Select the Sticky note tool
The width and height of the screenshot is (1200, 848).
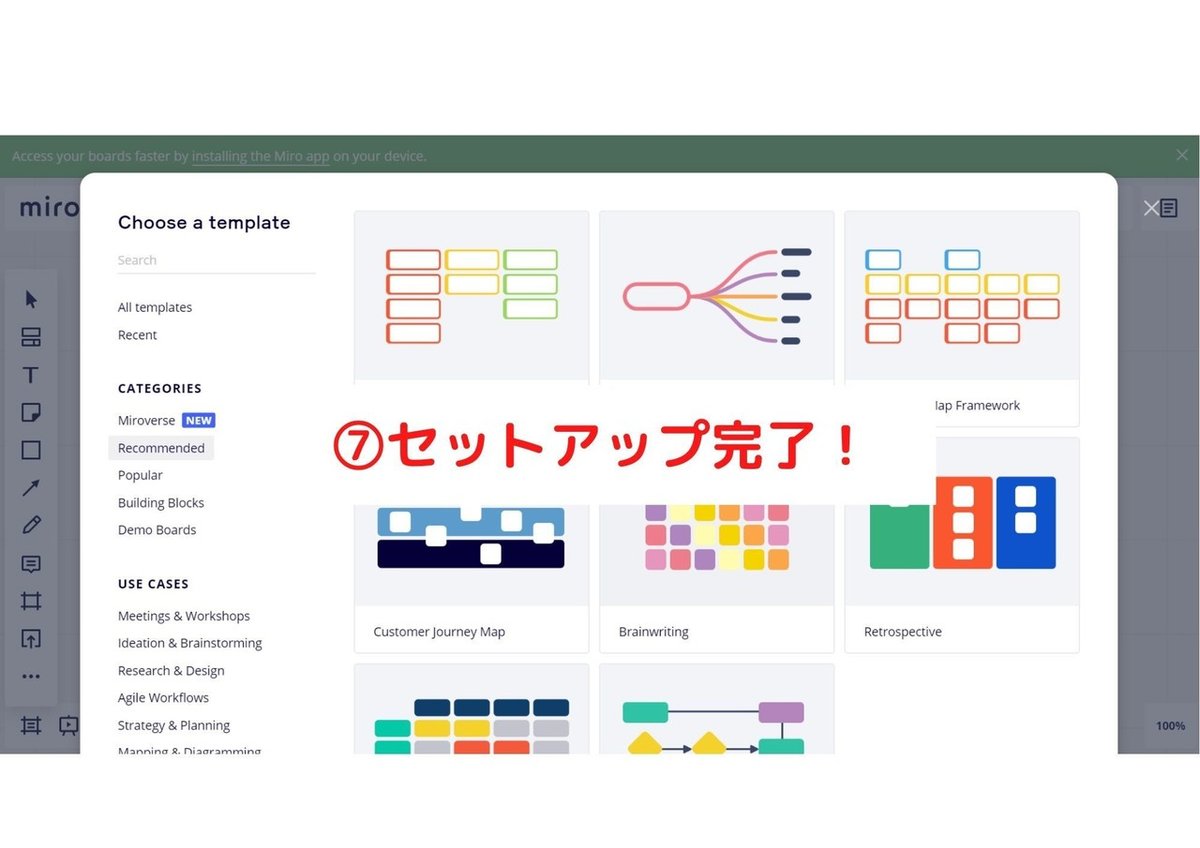pos(31,412)
